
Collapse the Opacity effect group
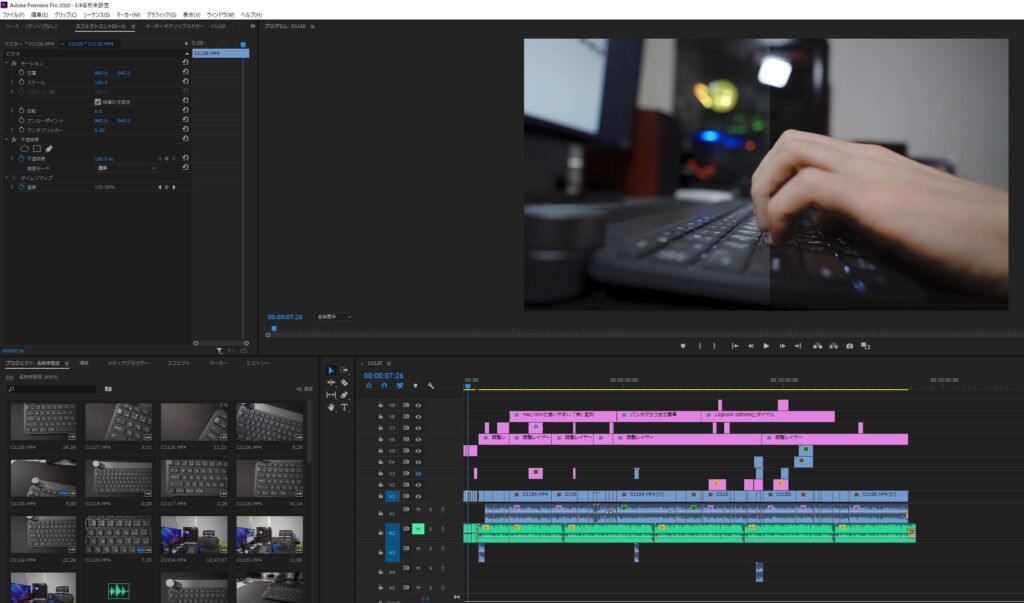click(x=7, y=139)
